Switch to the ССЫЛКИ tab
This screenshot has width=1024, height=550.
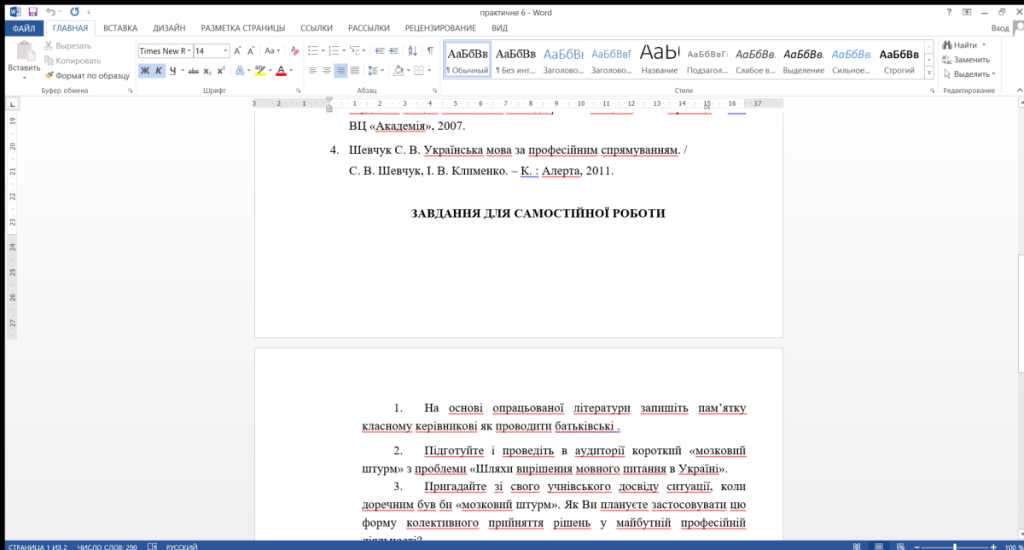316,28
